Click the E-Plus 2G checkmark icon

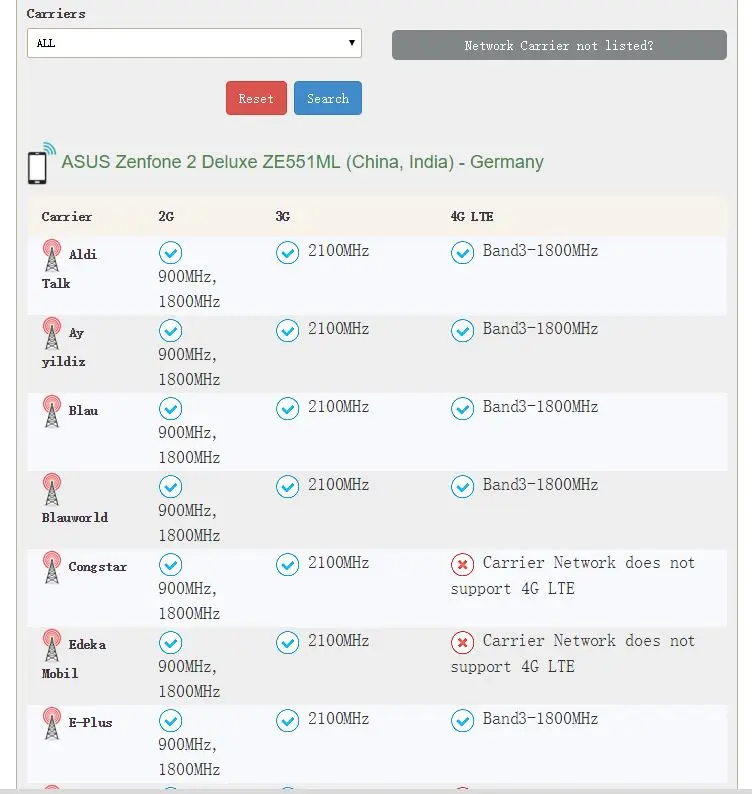pyautogui.click(x=171, y=721)
